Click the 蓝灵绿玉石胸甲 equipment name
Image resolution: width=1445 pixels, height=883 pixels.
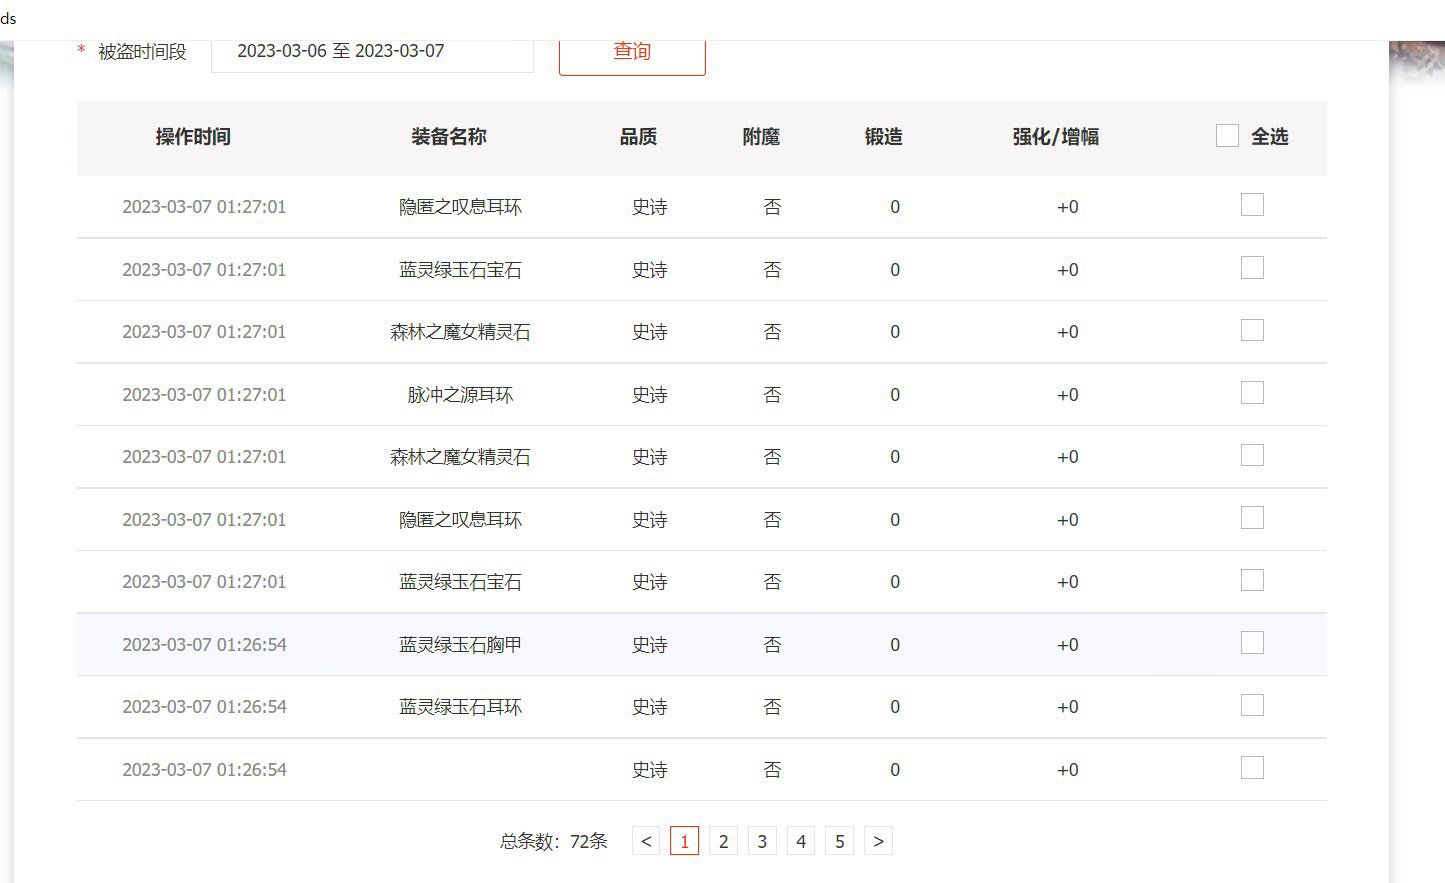pyautogui.click(x=460, y=645)
